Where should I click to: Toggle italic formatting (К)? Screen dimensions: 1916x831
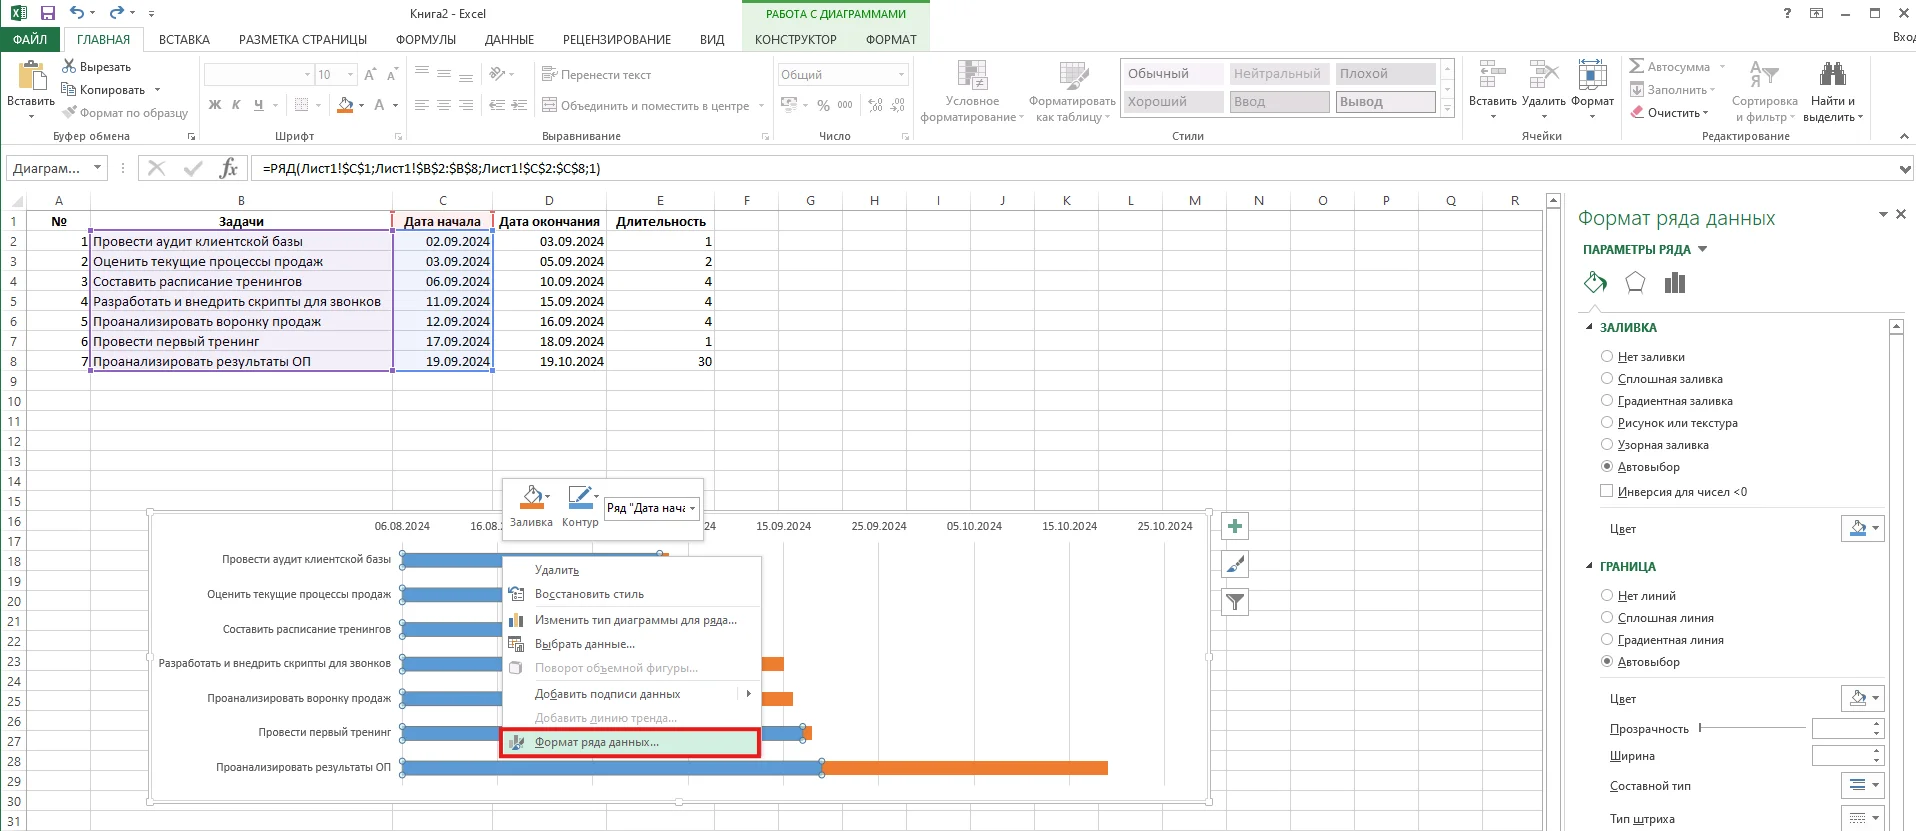coord(236,104)
